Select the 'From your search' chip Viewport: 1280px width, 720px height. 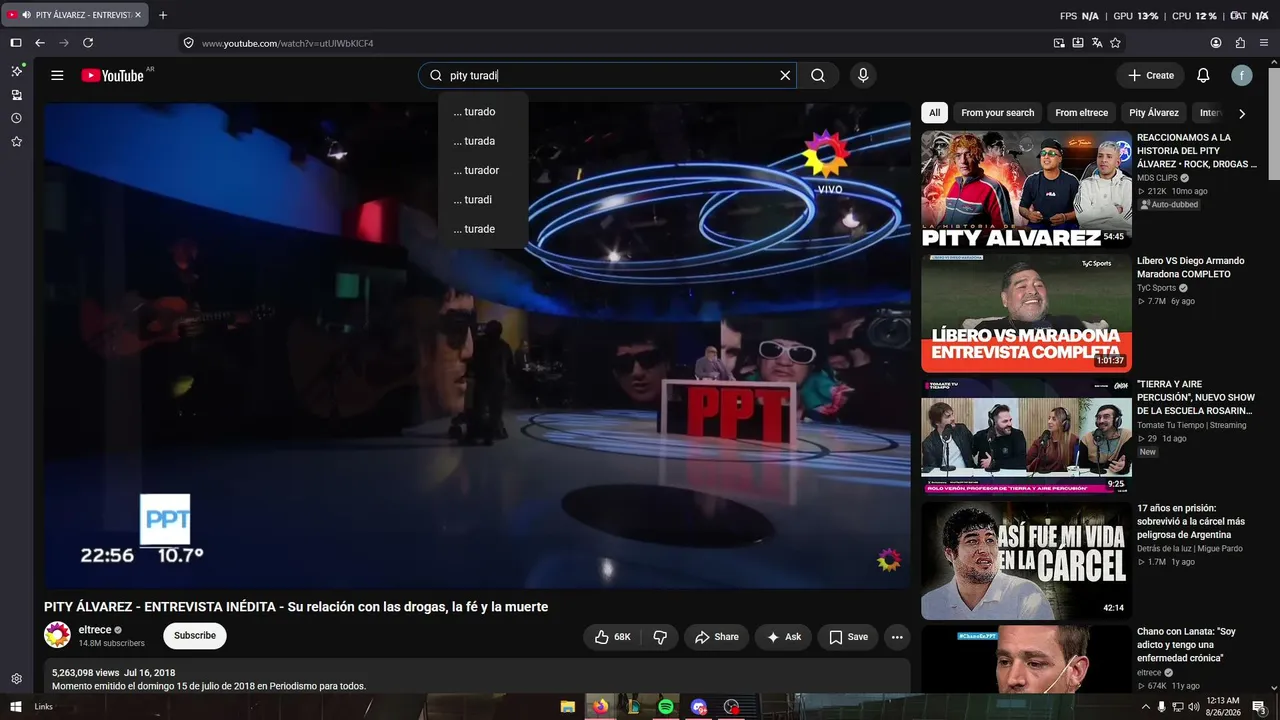click(x=998, y=113)
